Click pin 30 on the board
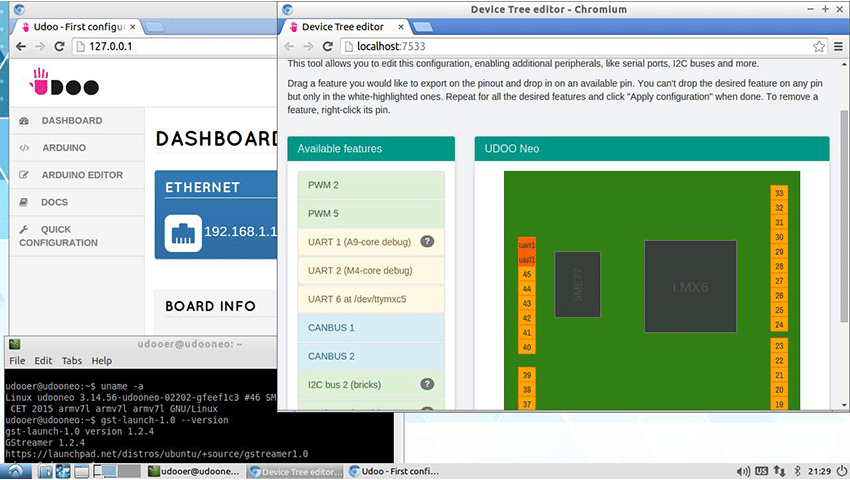Viewport: 850px width, 480px height. pos(779,237)
